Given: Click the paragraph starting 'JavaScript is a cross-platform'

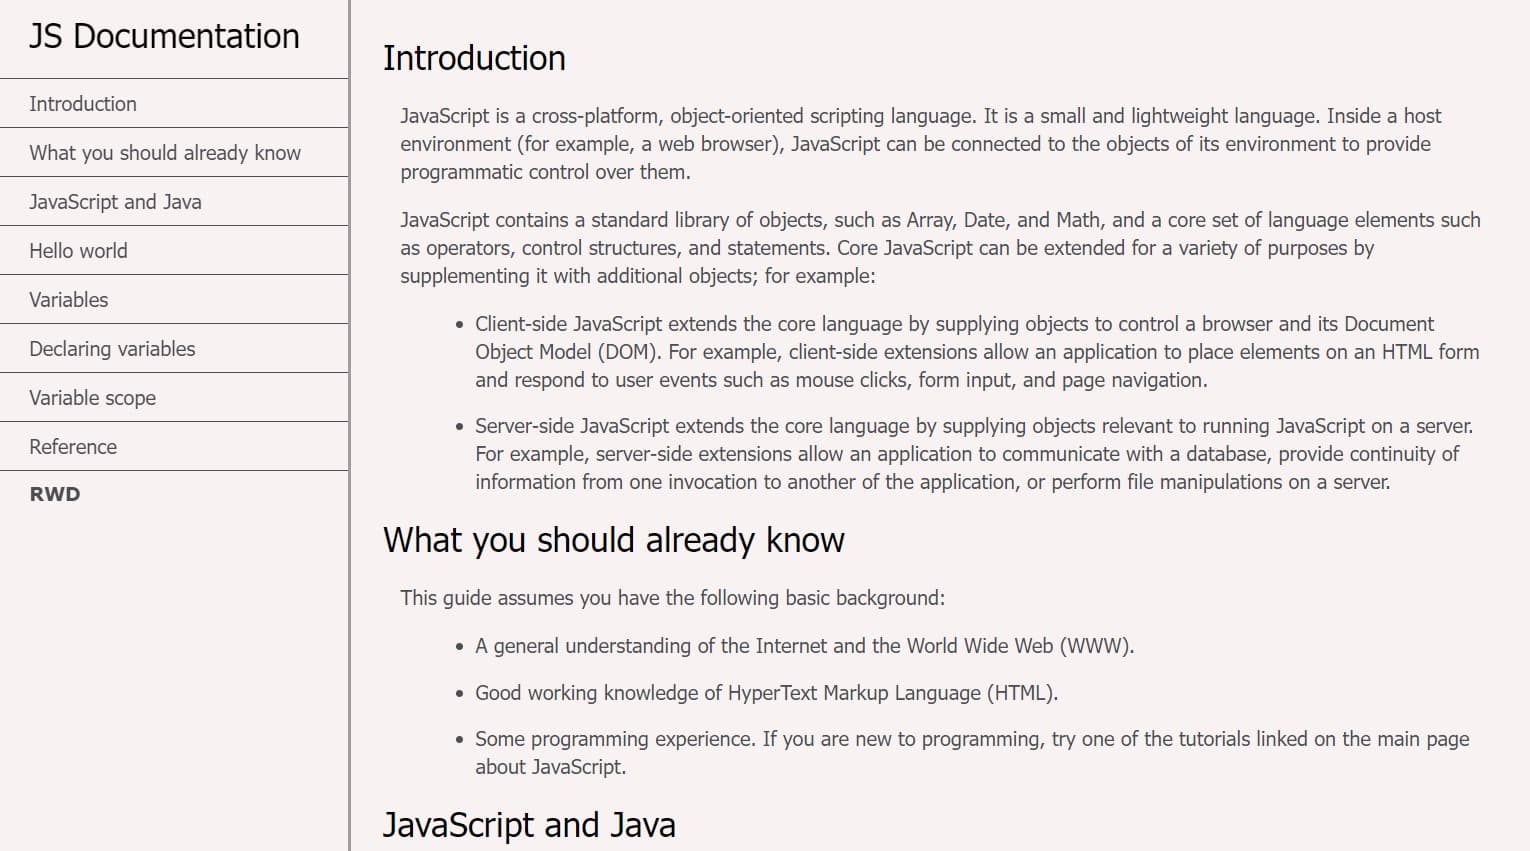Looking at the screenshot, I should tap(920, 144).
